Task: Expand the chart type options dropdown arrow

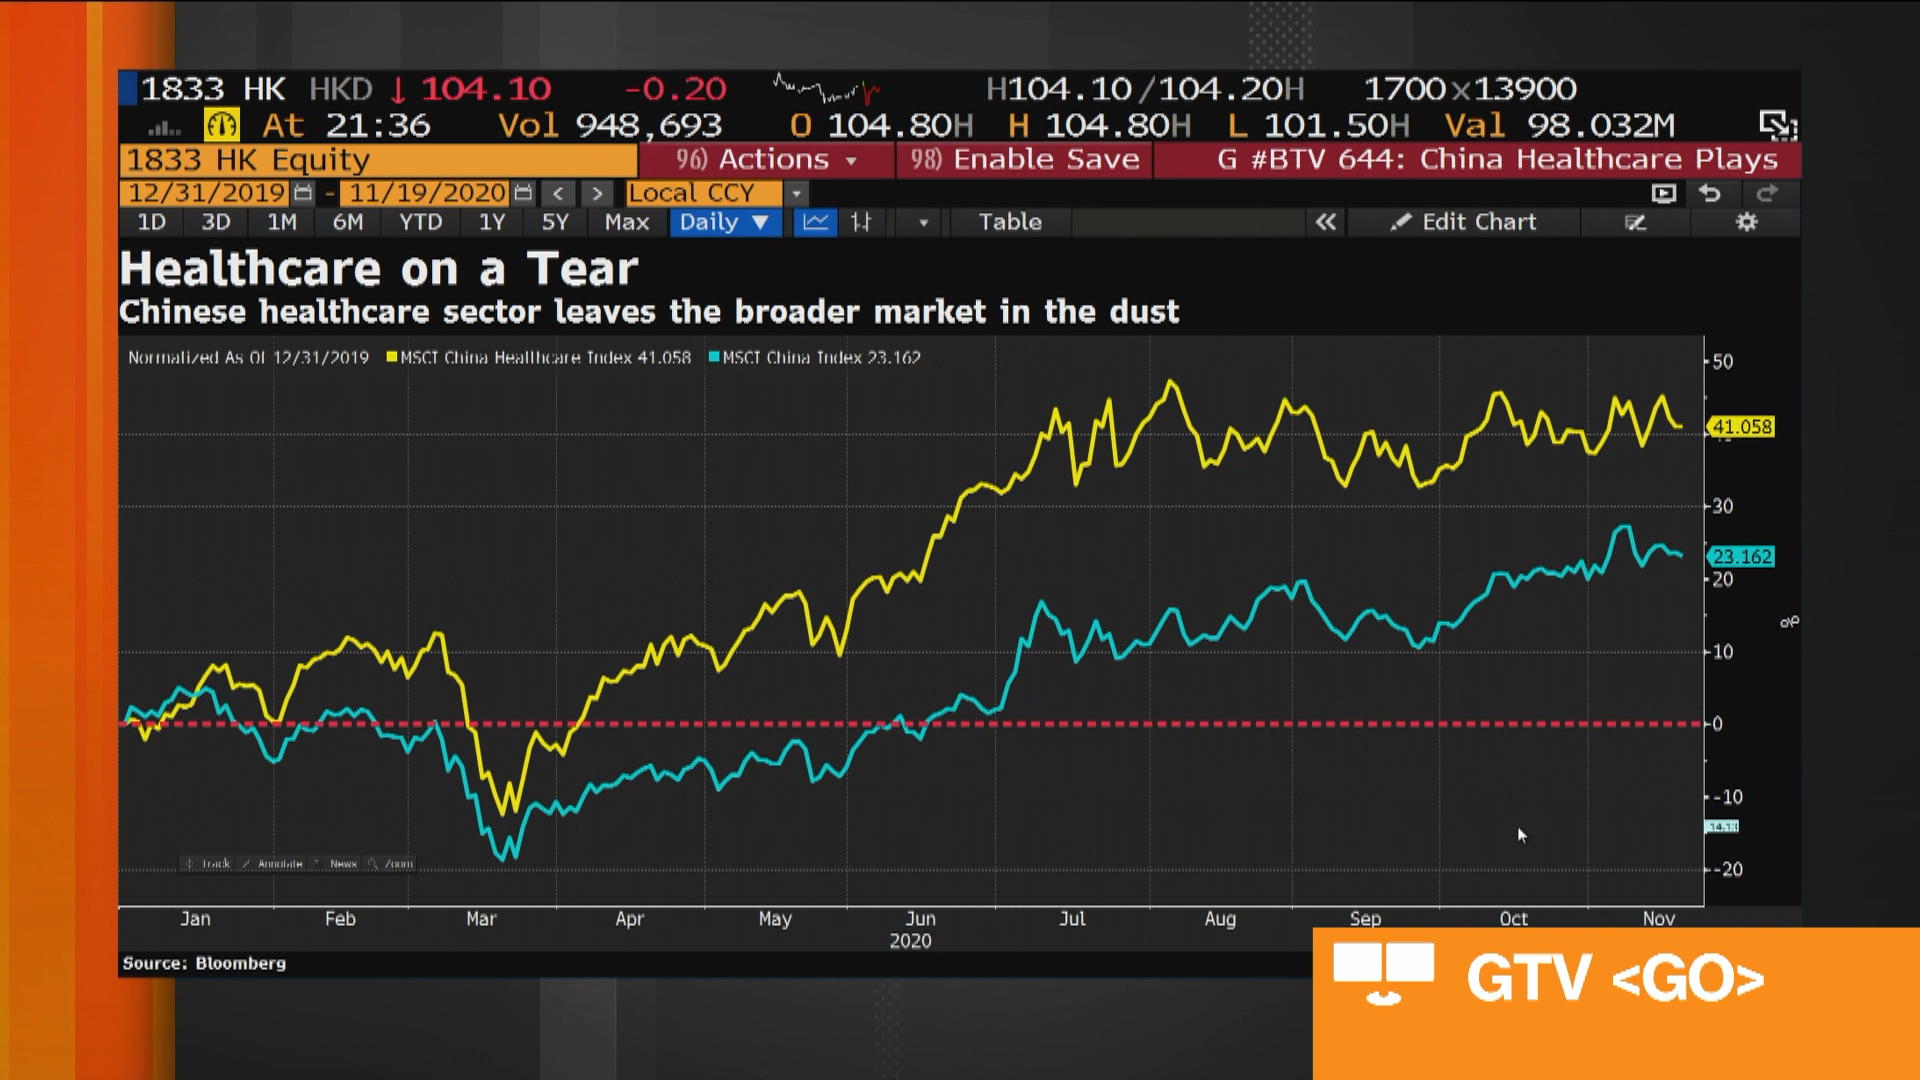Action: pyautogui.click(x=923, y=222)
